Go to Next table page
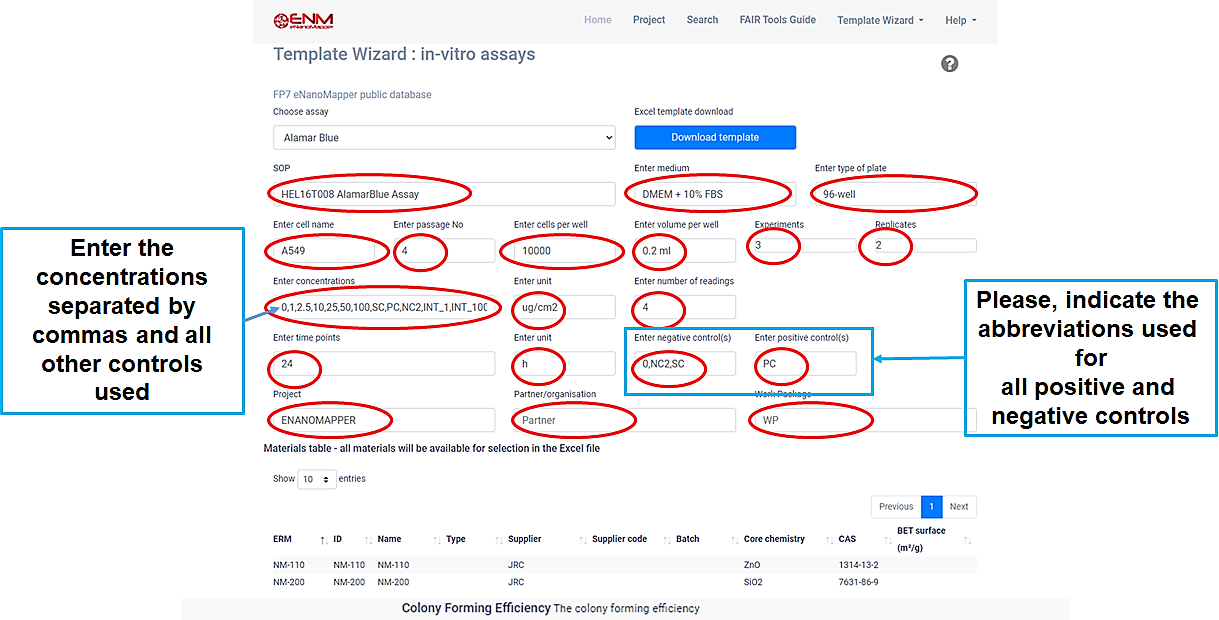The image size is (1219, 620). pos(959,507)
